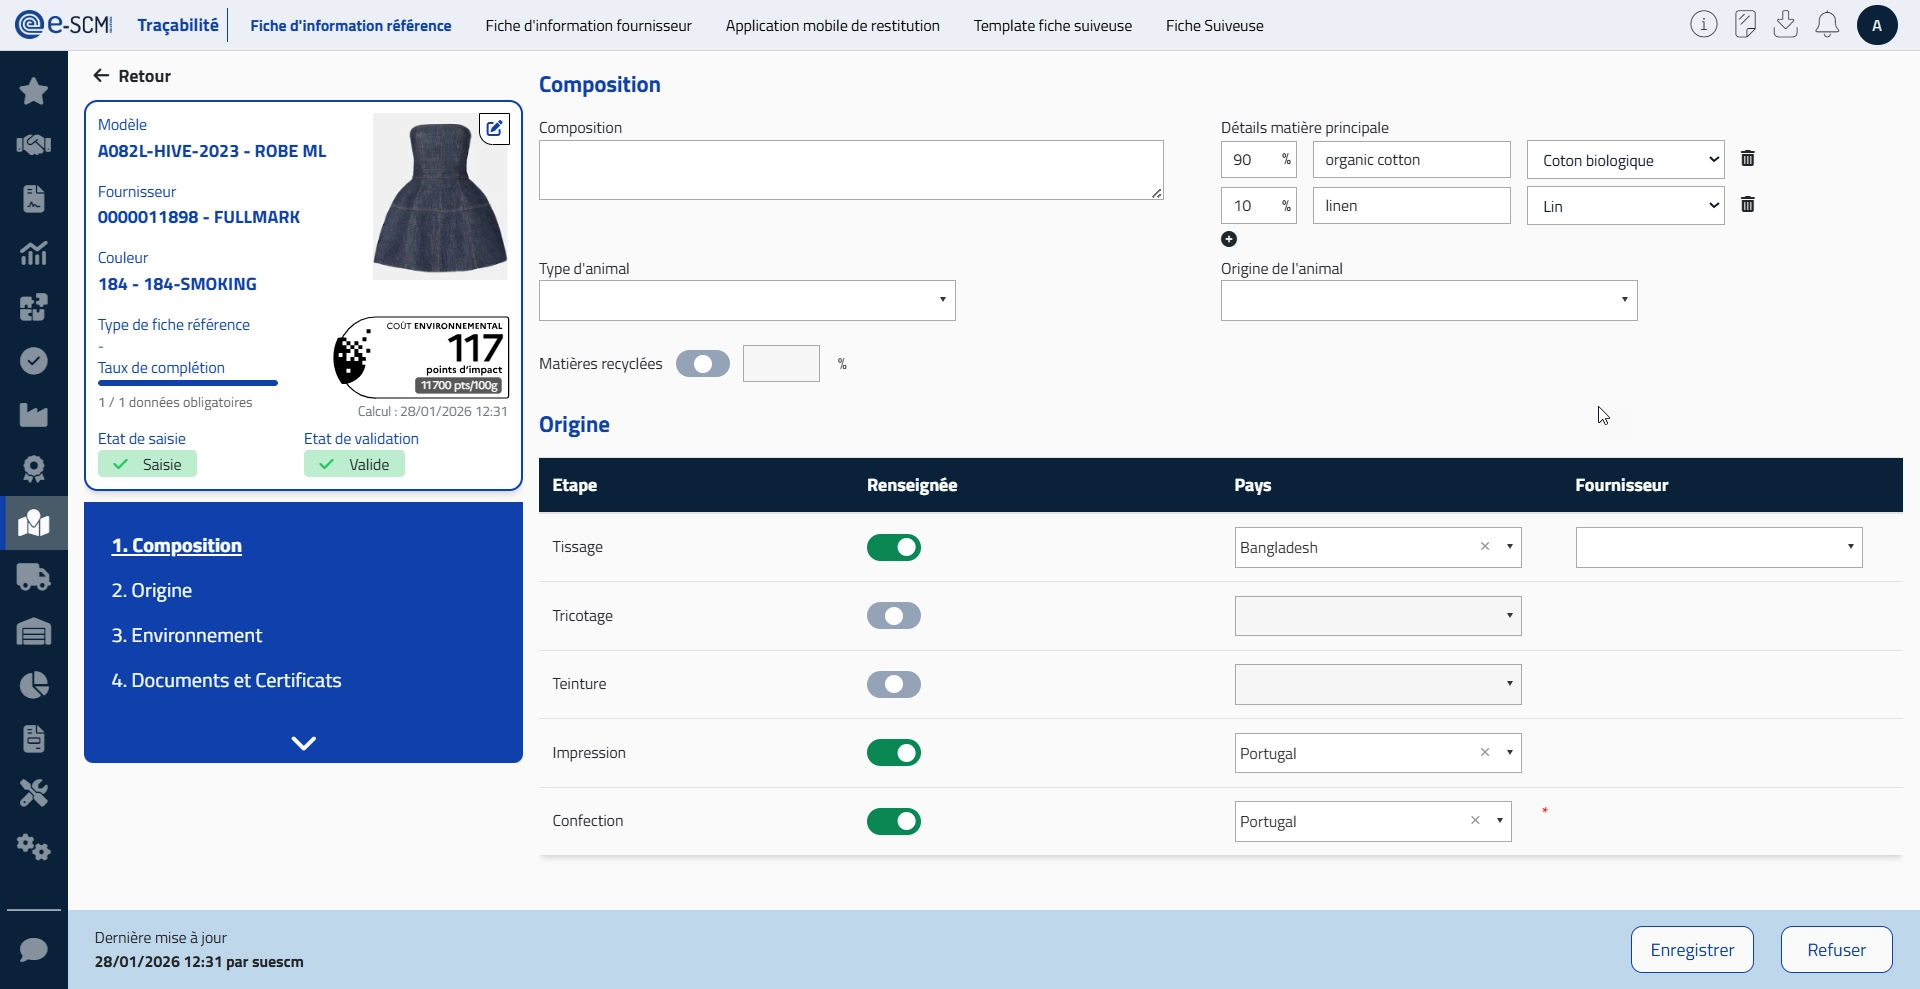
Task: Click the edit pencil icon on dress image
Action: (x=494, y=128)
